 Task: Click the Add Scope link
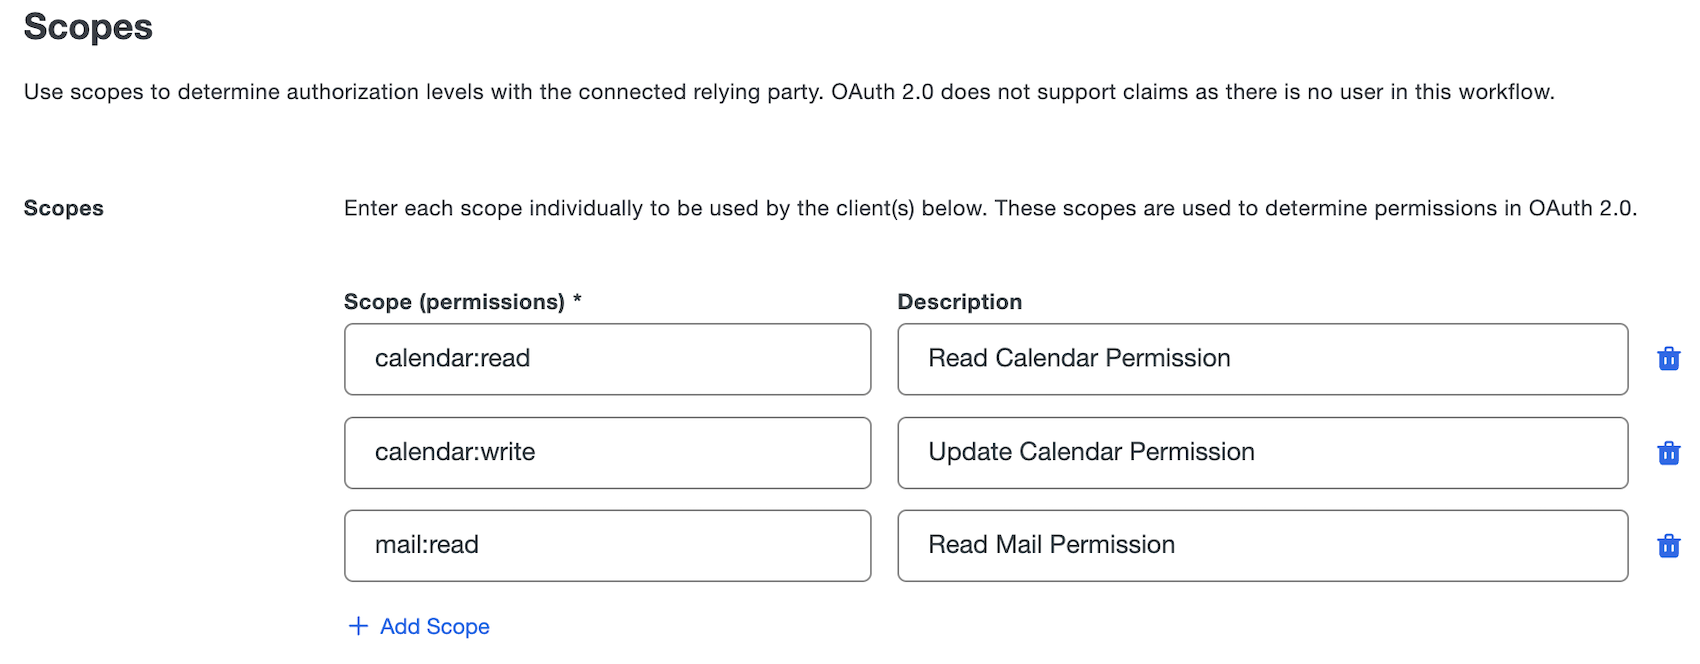click(433, 625)
